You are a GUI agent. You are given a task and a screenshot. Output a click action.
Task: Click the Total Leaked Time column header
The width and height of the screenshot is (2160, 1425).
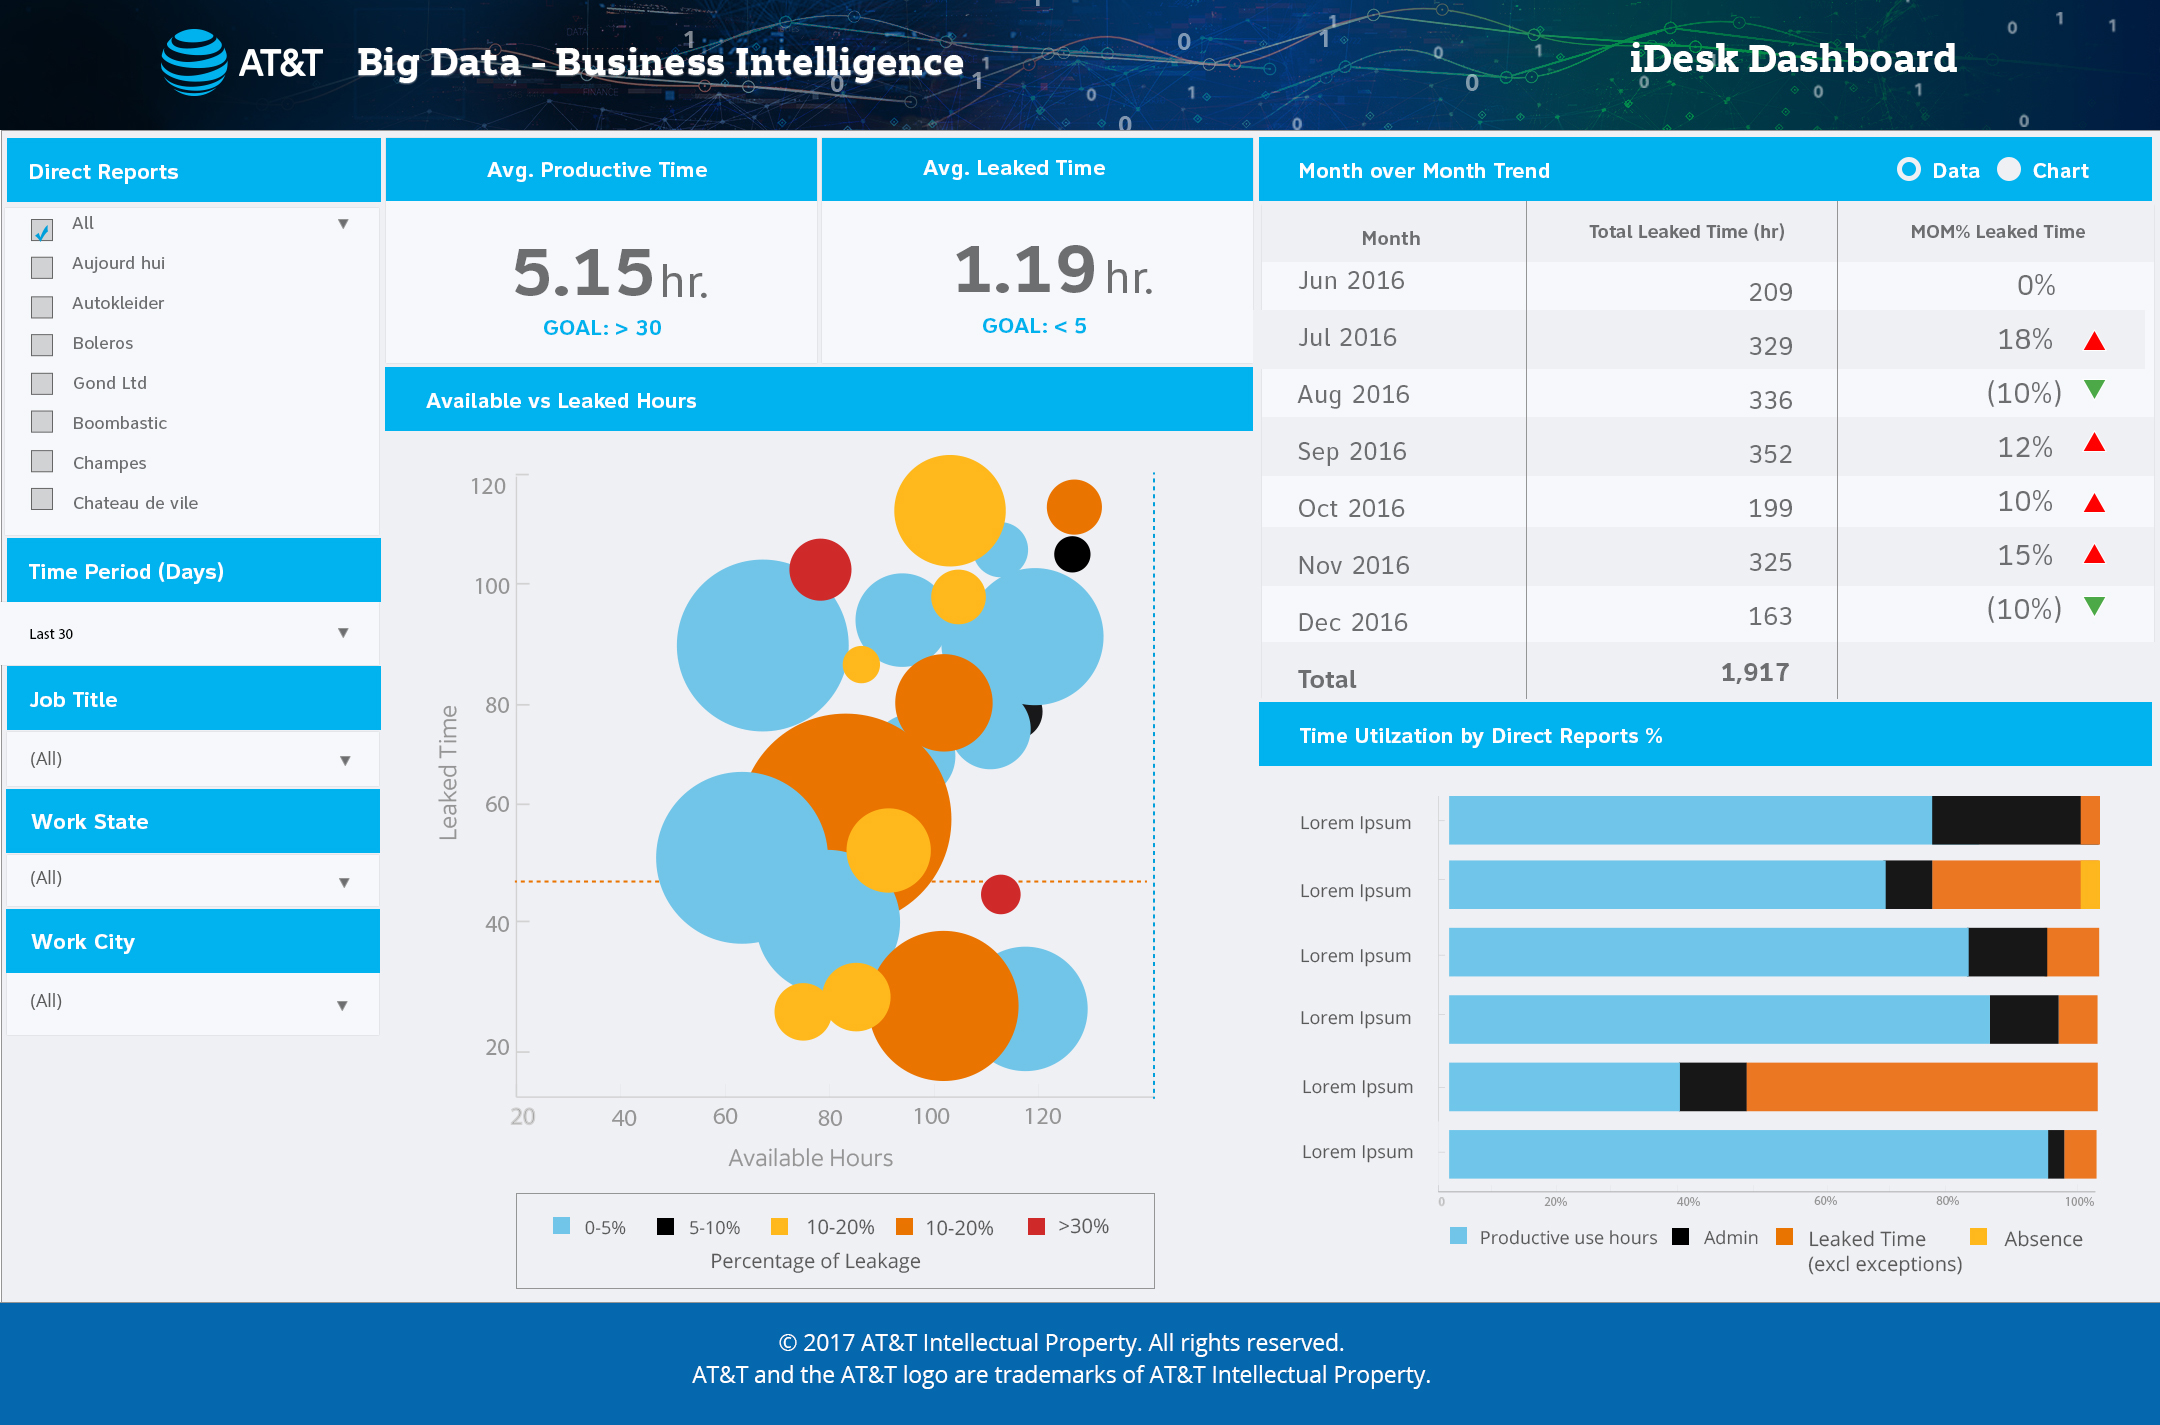coord(1686,232)
